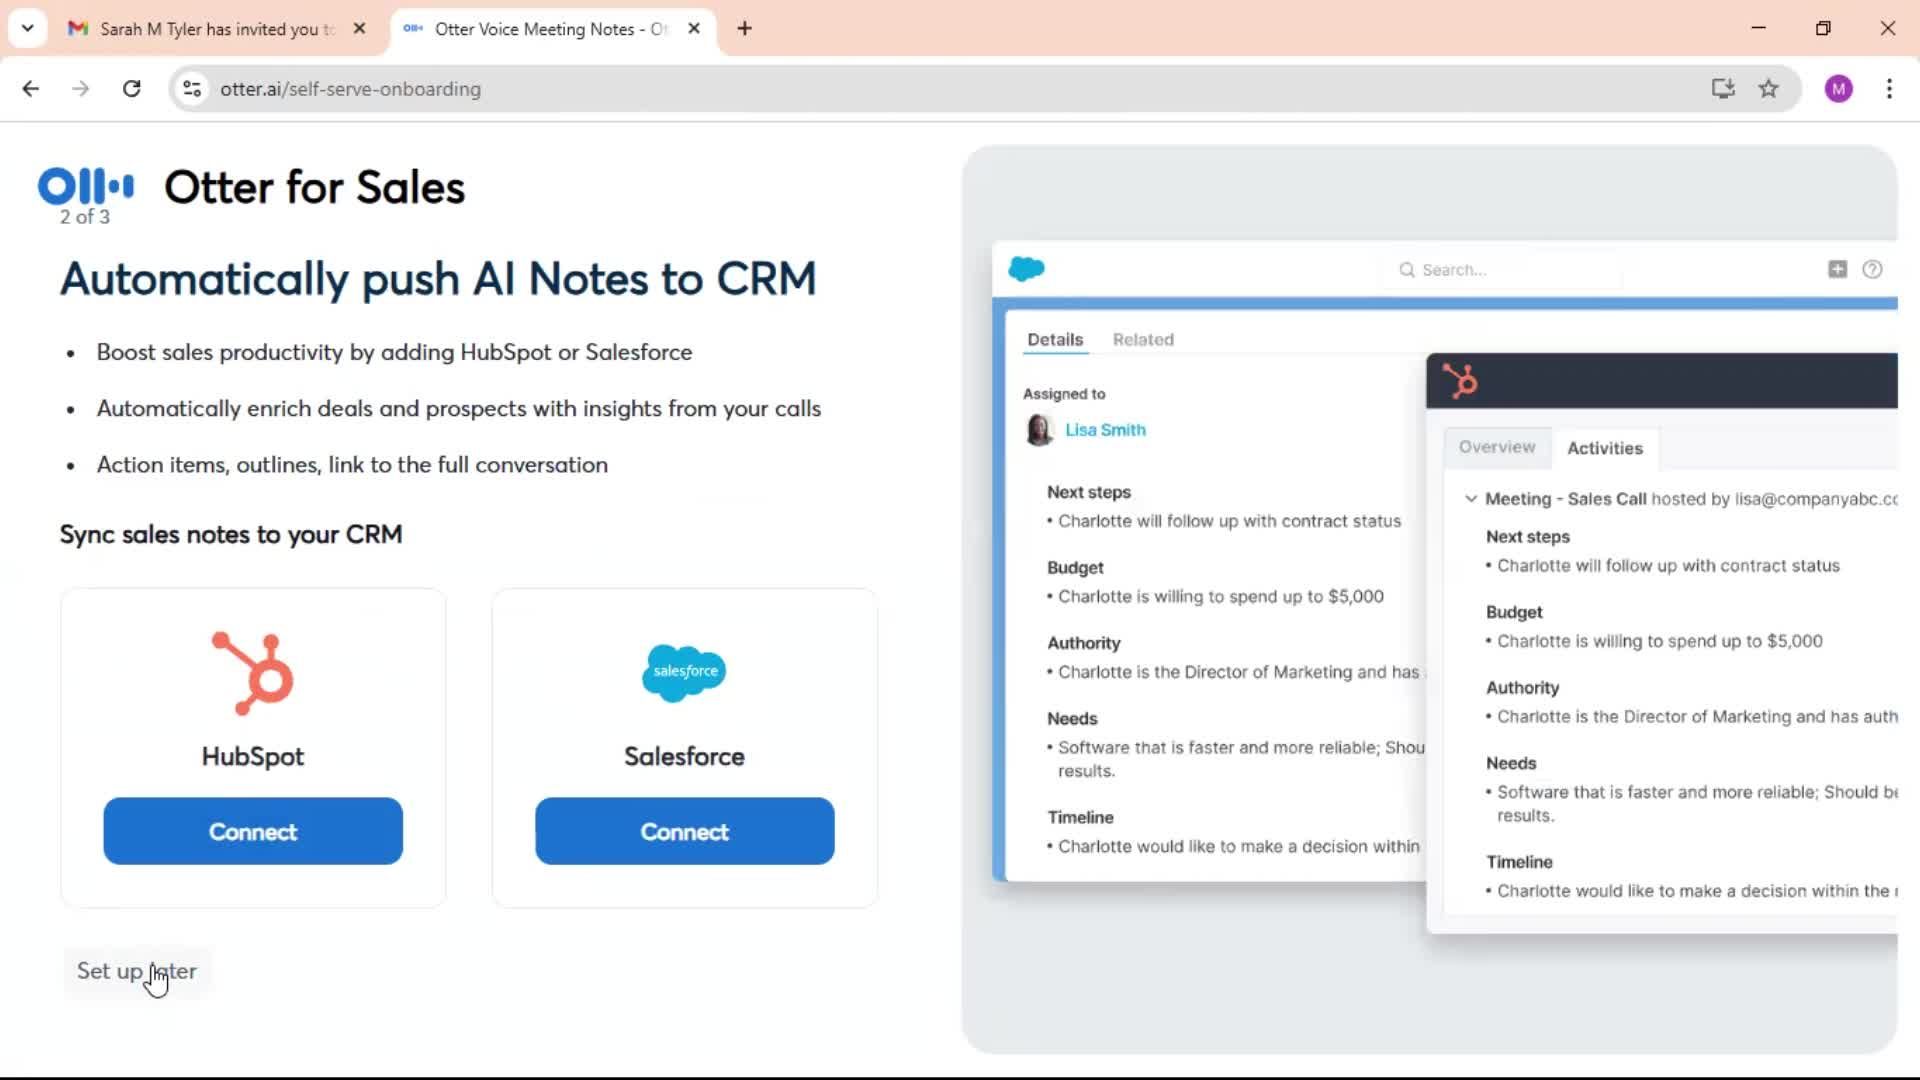Open a new browser tab
The image size is (1920, 1080).
pyautogui.click(x=744, y=29)
